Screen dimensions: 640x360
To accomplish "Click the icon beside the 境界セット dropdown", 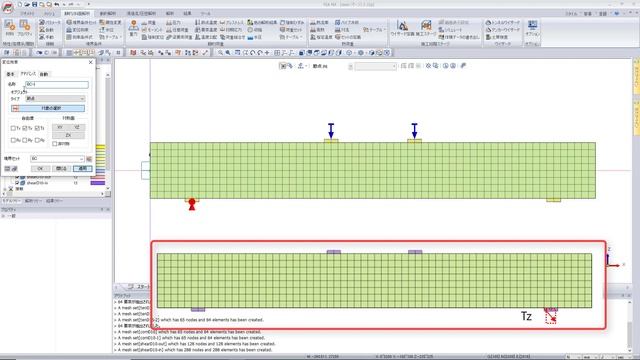I will tap(89, 159).
